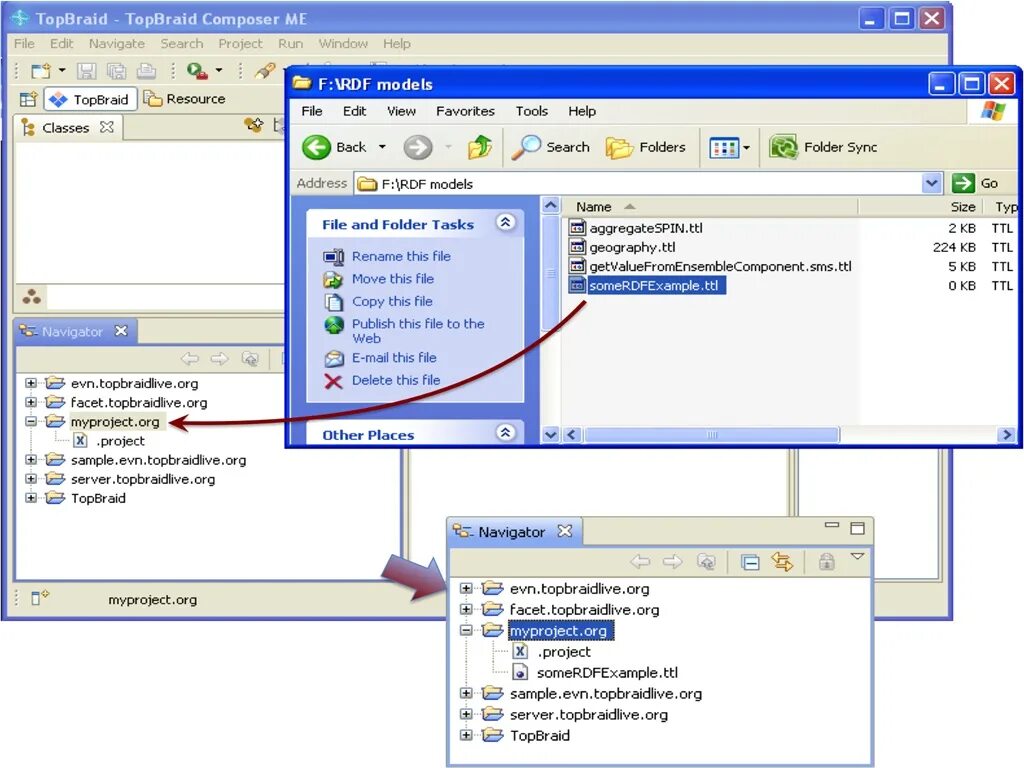
Task: Collapse myproject.org in left Navigator
Action: (x=31, y=421)
